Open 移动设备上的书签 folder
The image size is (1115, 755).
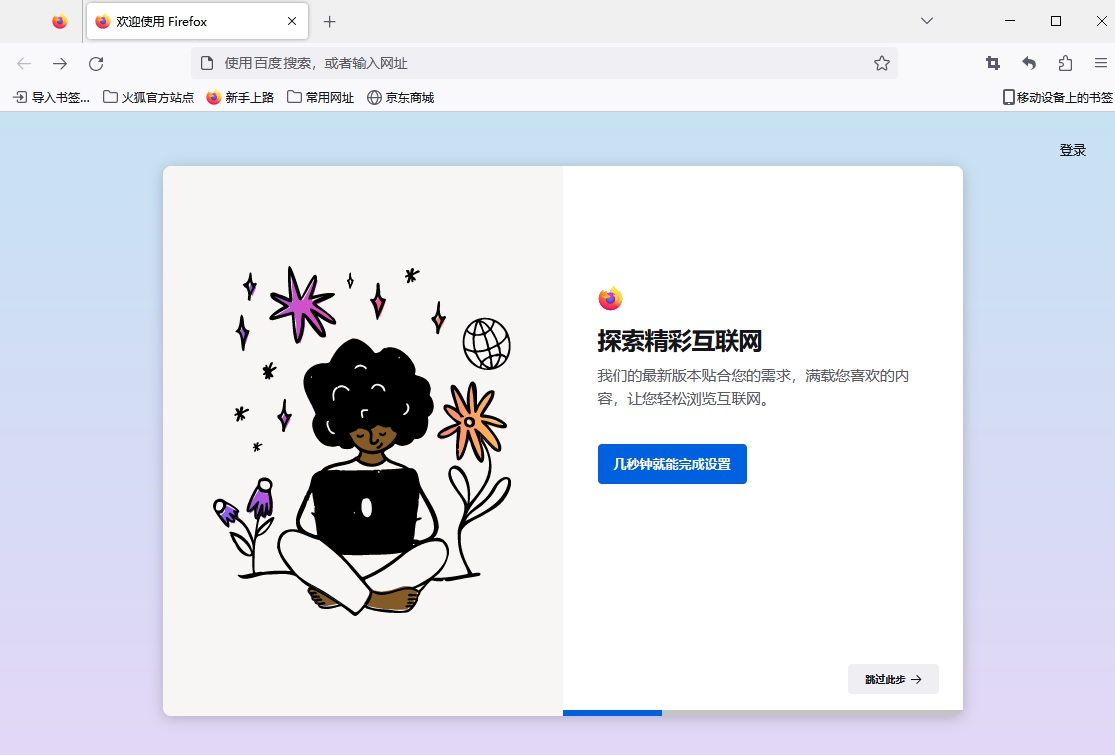pos(1057,97)
